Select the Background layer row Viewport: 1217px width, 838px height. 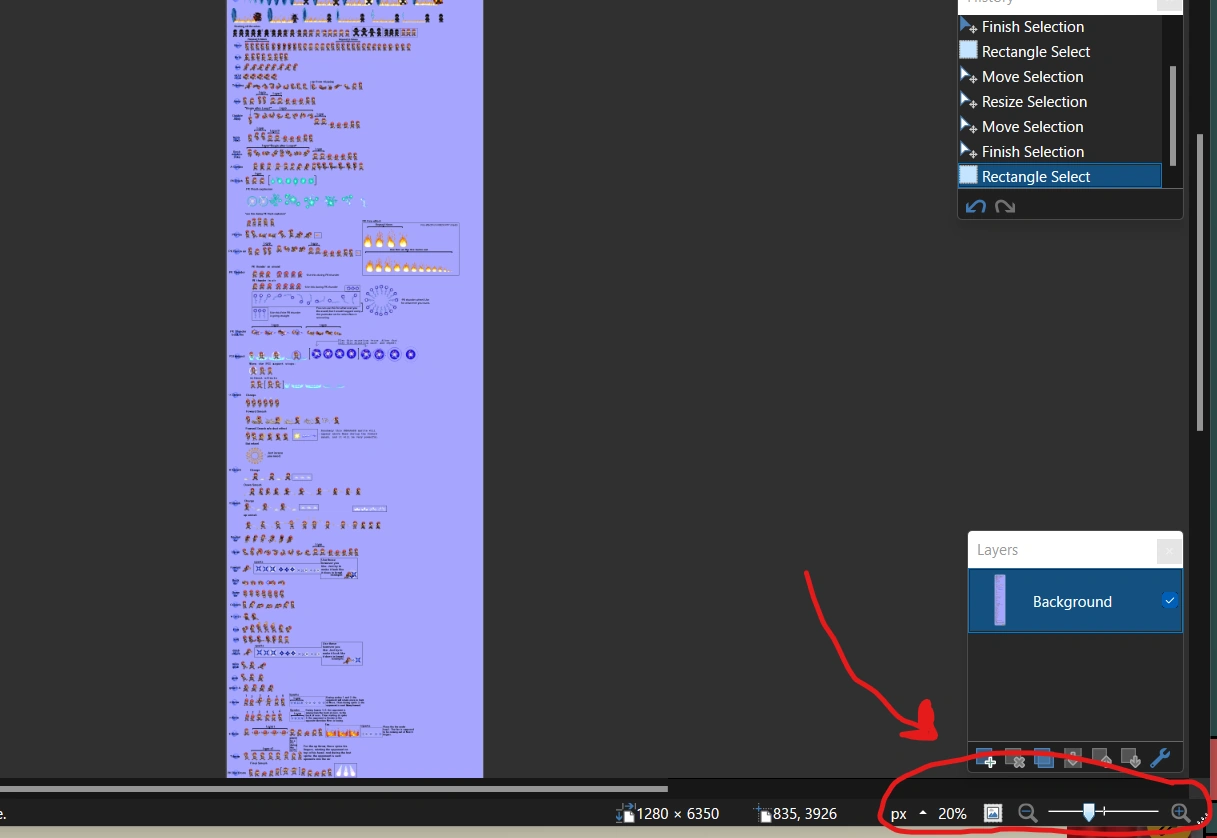click(x=1075, y=601)
